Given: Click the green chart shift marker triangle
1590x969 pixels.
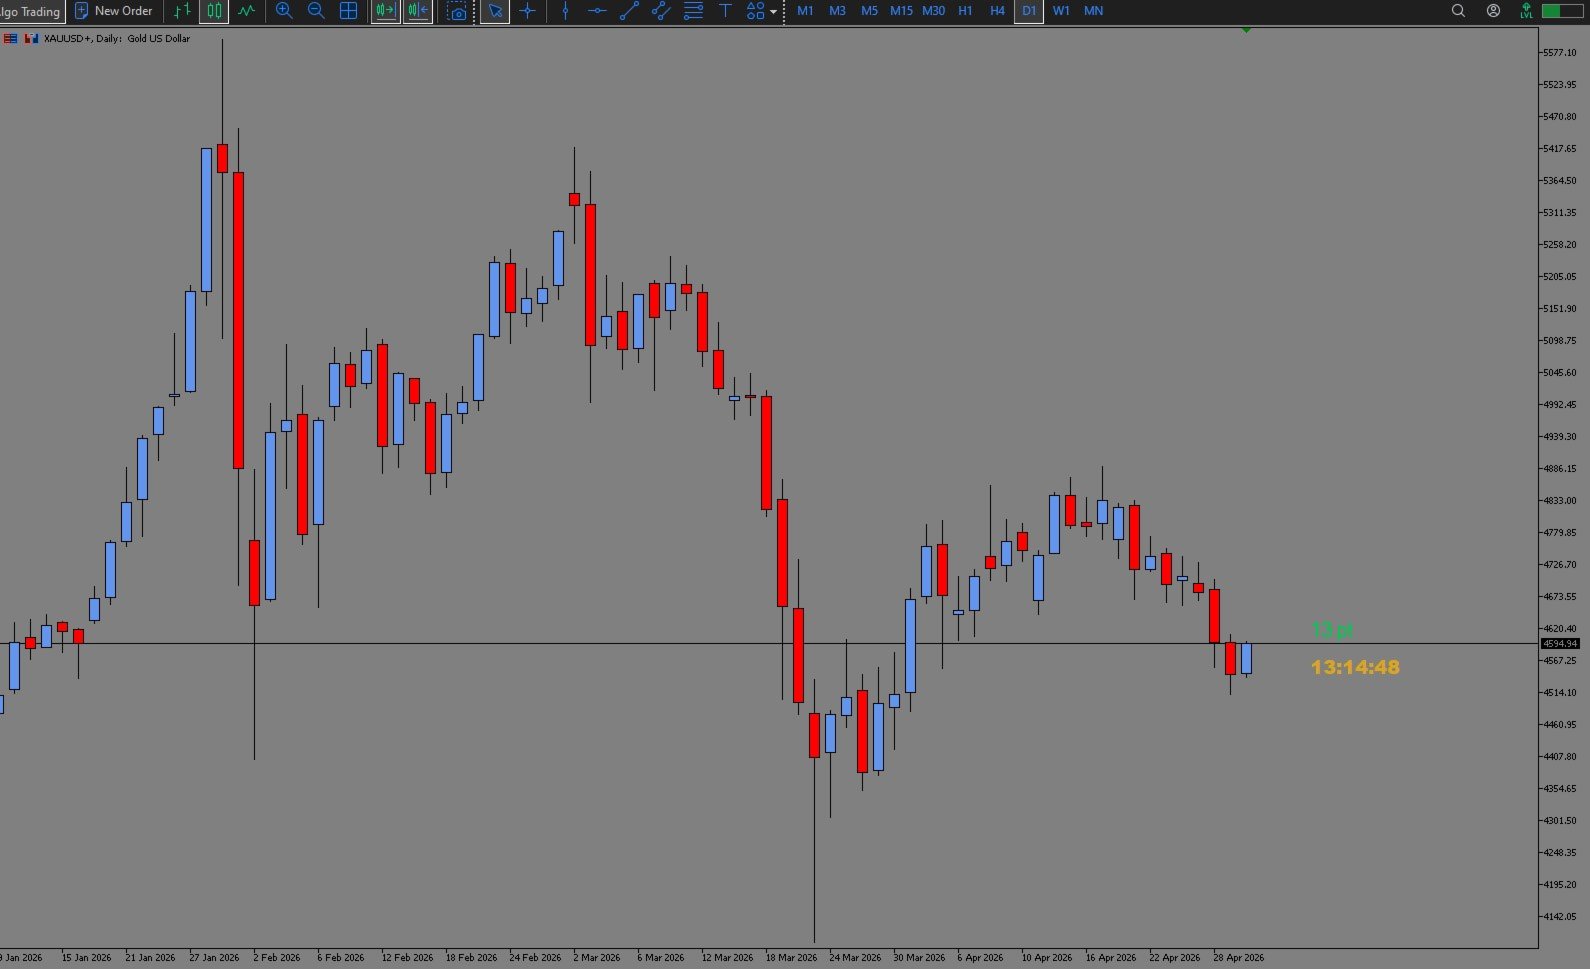Looking at the screenshot, I should click(1246, 30).
